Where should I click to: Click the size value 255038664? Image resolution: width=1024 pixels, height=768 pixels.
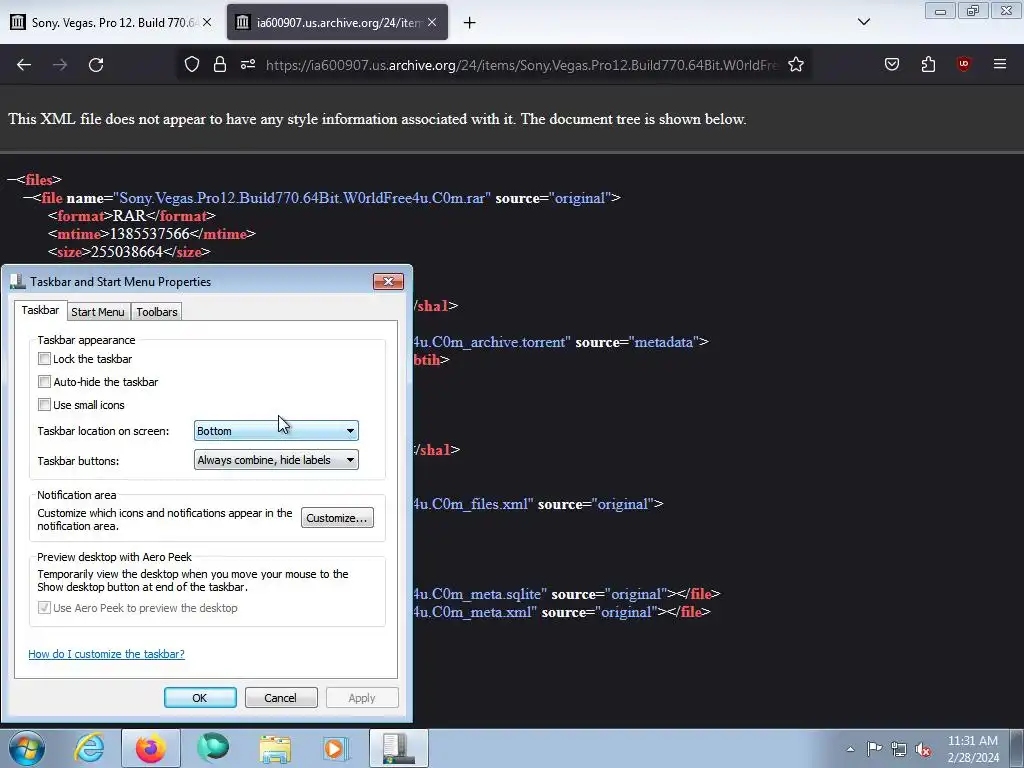127,252
